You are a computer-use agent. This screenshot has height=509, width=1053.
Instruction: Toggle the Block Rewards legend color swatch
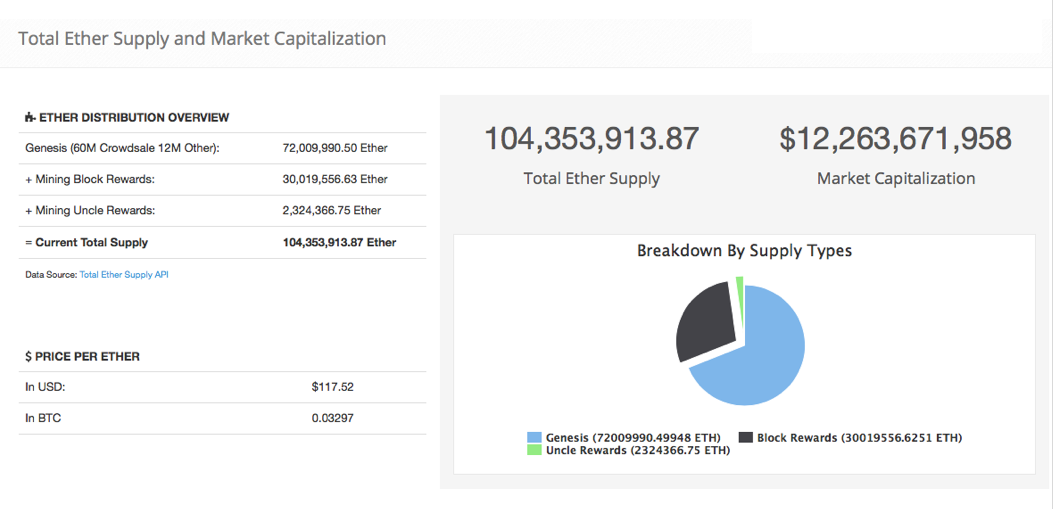tap(746, 438)
